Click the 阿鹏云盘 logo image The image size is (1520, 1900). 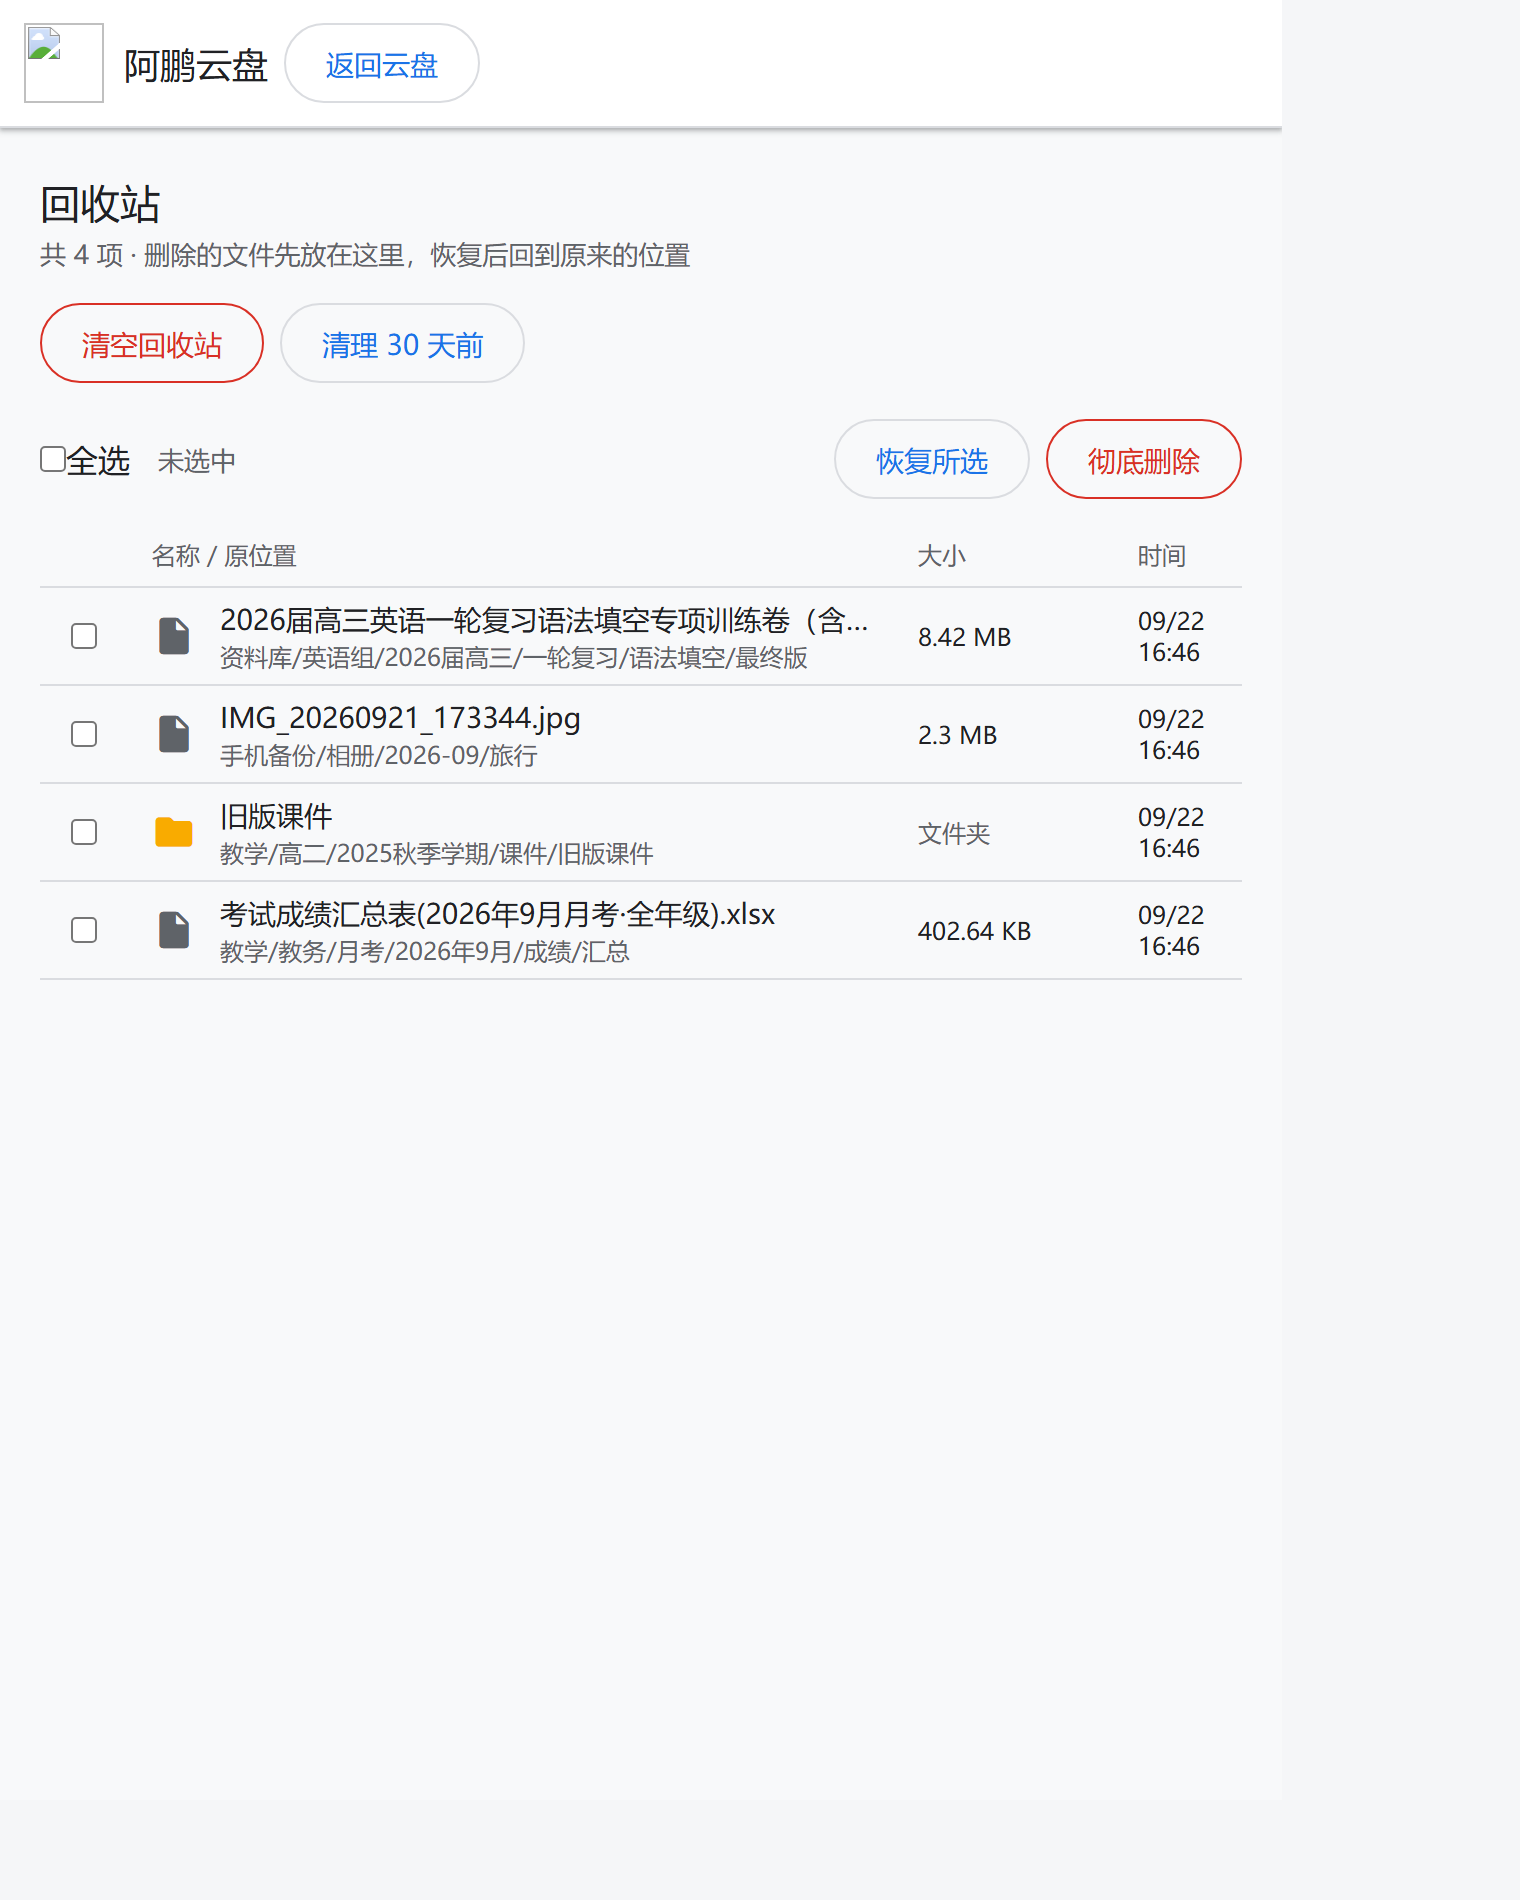tap(64, 63)
